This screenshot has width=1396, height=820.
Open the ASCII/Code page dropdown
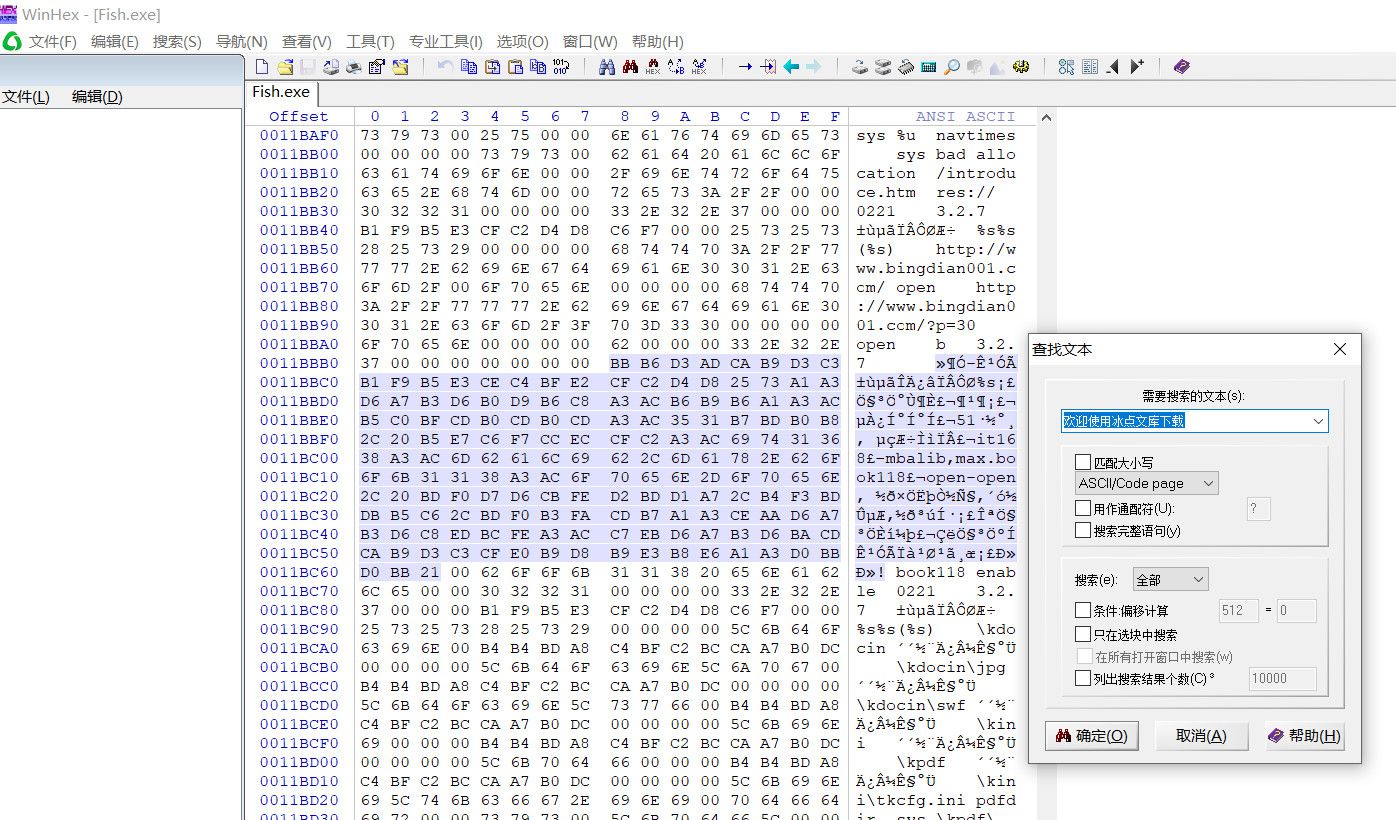1146,484
